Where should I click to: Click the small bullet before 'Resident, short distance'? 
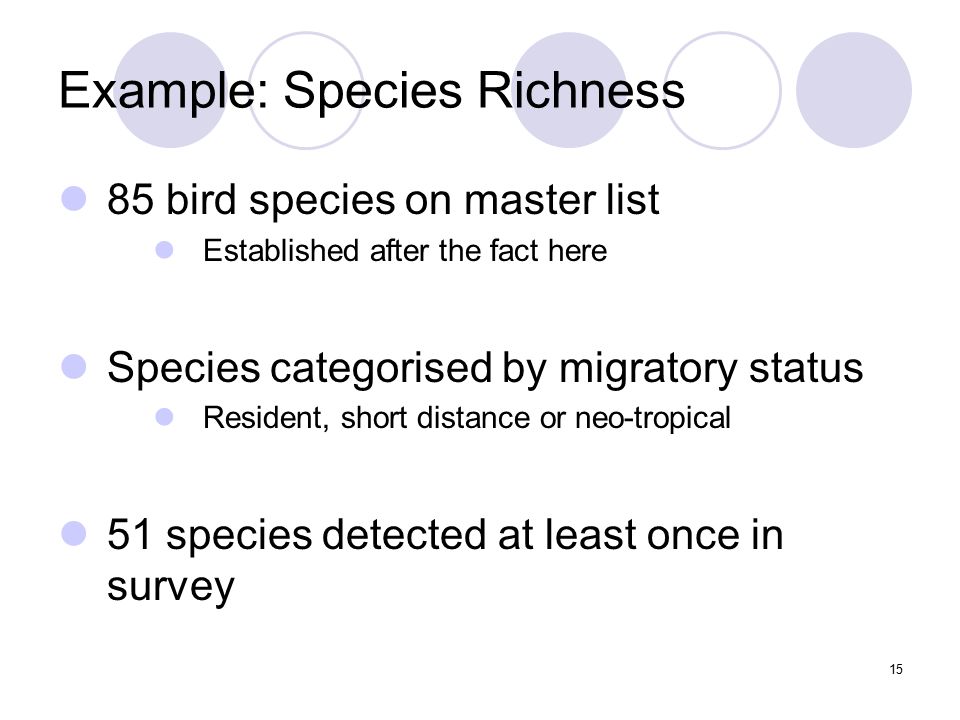click(x=164, y=417)
